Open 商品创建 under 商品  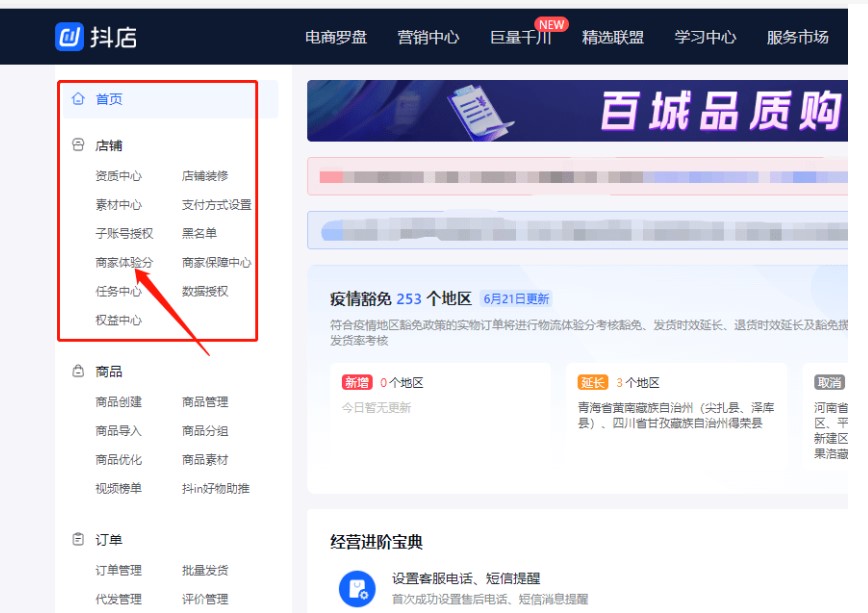point(118,401)
